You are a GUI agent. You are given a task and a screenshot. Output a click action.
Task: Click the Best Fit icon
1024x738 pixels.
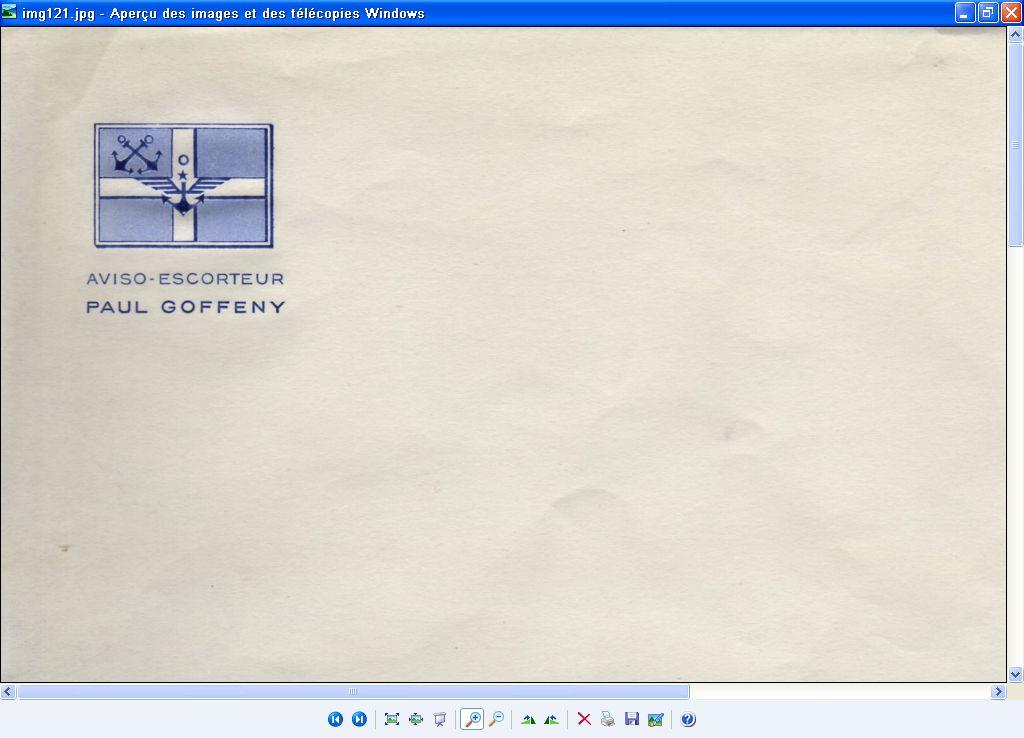point(392,719)
